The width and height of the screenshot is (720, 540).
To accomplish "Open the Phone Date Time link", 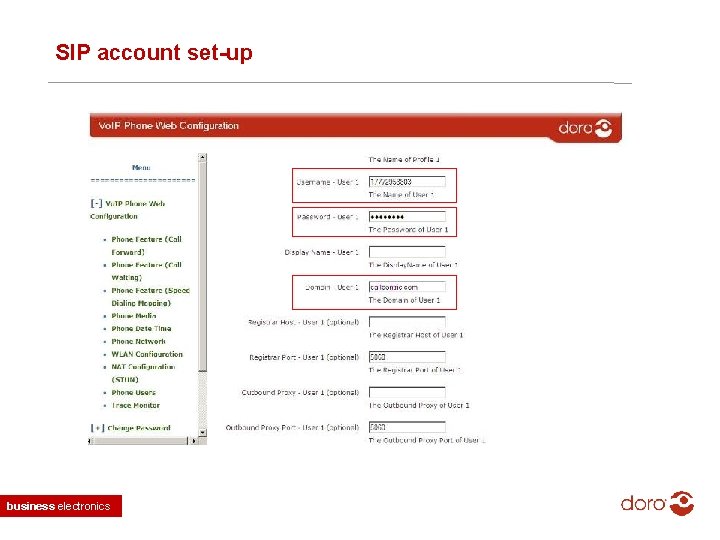I will (141, 329).
